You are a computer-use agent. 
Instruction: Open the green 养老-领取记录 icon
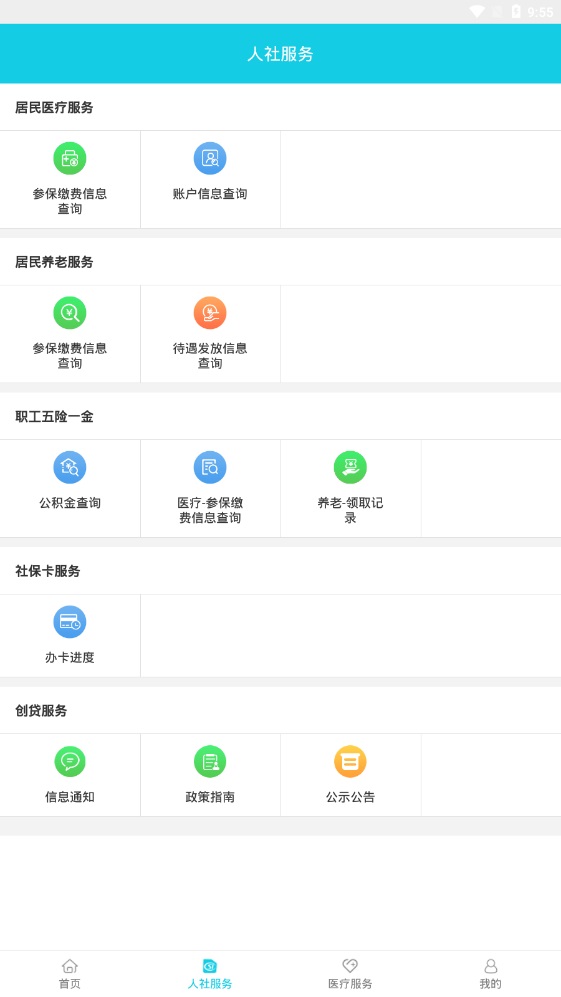[350, 467]
